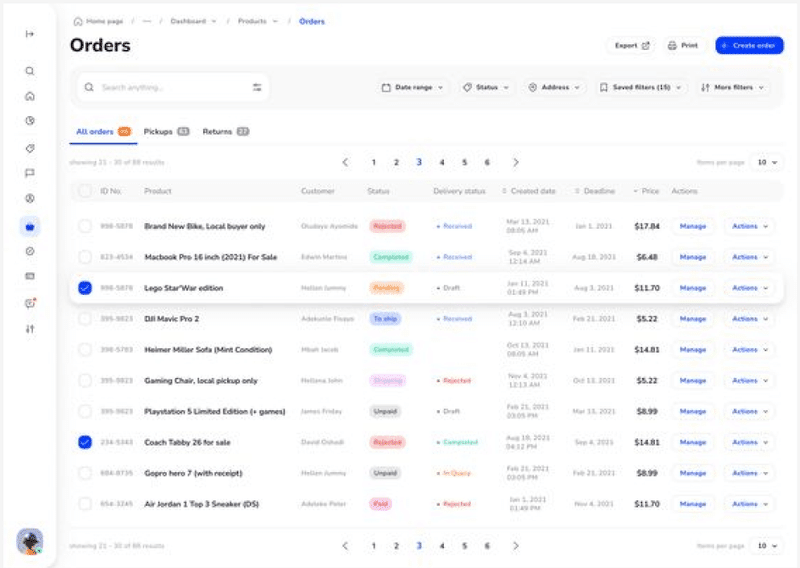Open the sidebar price tag icon
This screenshot has height=568, width=800.
point(30,149)
